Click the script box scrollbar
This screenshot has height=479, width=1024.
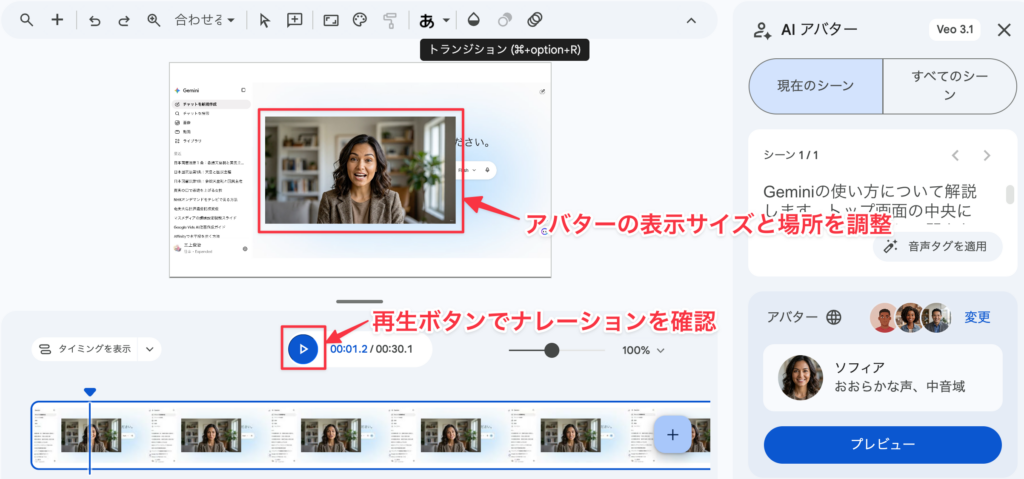click(x=1010, y=195)
